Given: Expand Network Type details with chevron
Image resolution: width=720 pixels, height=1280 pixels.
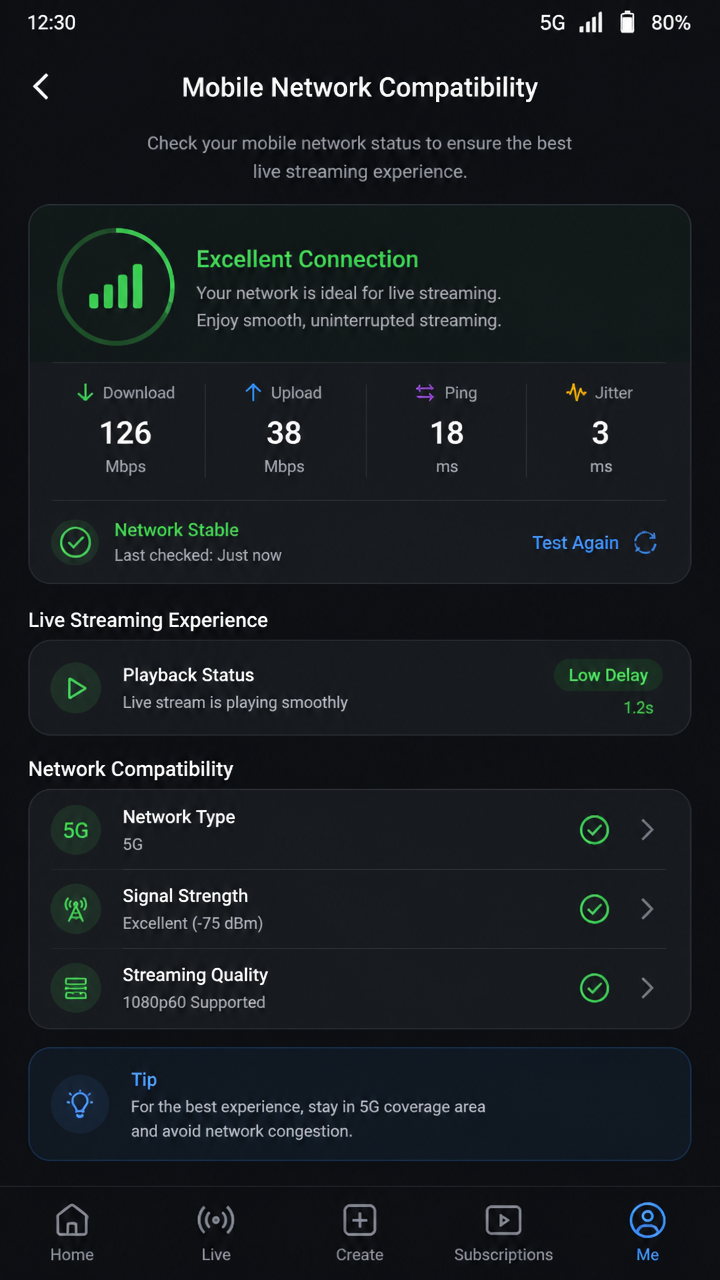Looking at the screenshot, I should coord(647,830).
